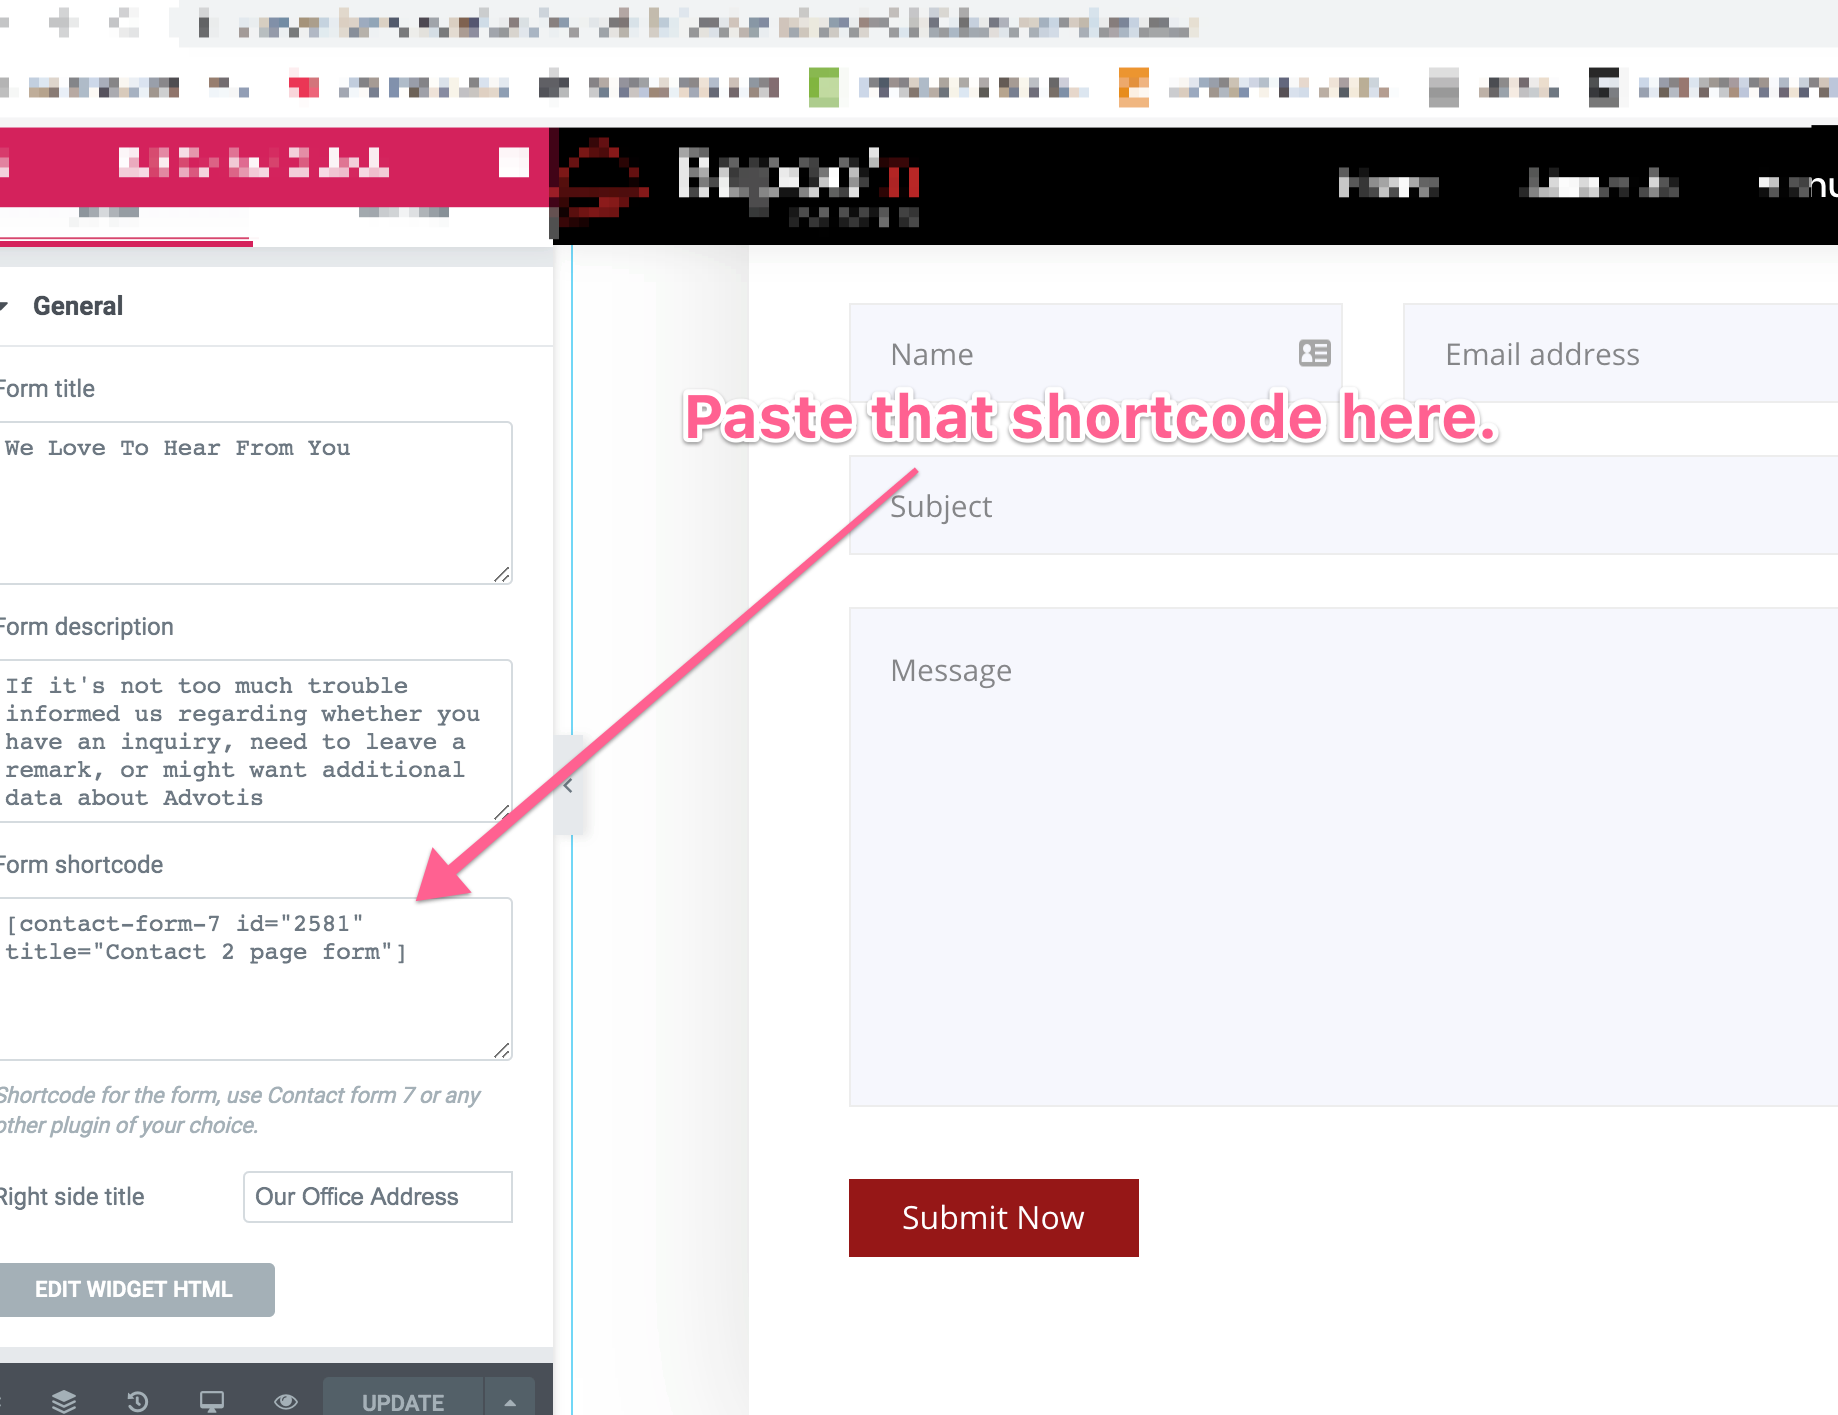Open the Navigator layers icon
Screen dimensions: 1838x1415
(x=64, y=1401)
